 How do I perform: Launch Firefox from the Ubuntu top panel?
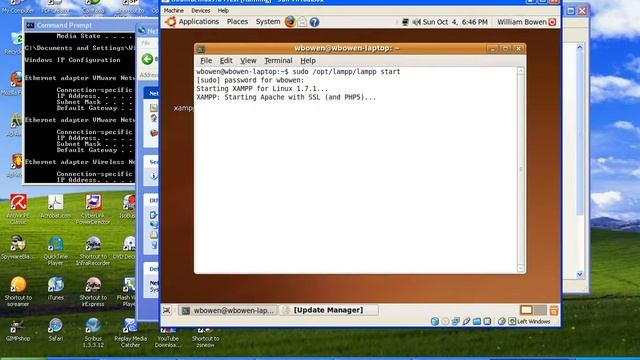point(290,22)
